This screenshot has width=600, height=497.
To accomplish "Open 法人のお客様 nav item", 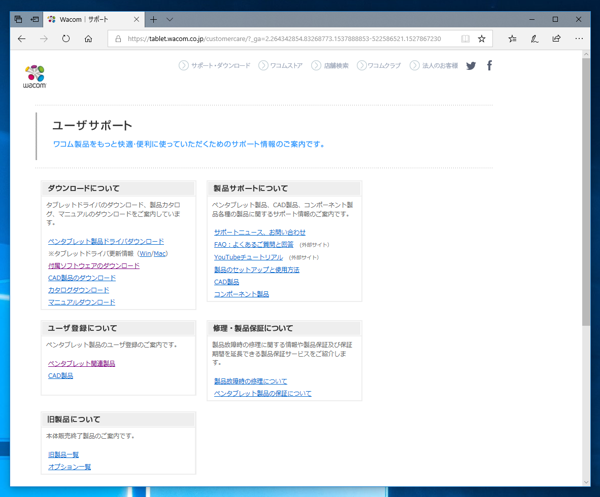I will [x=434, y=66].
